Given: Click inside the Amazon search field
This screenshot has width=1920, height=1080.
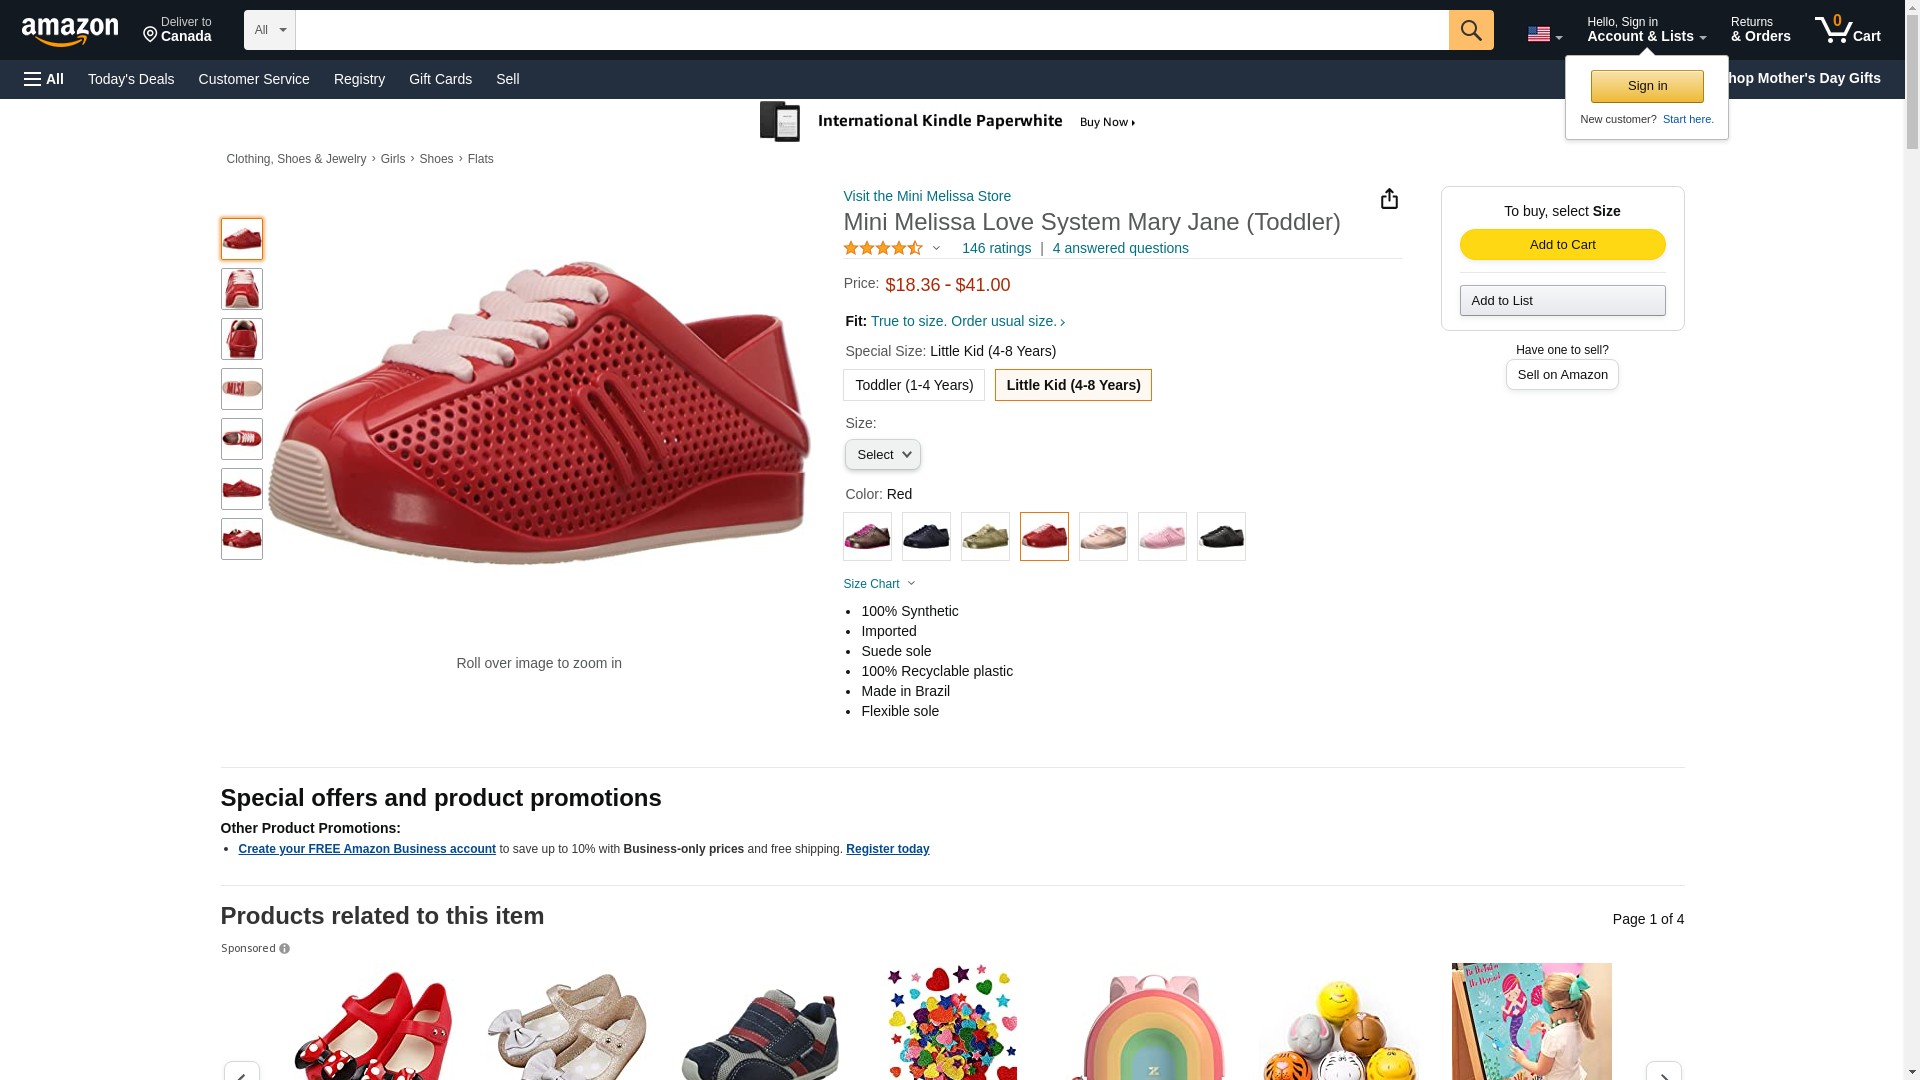Looking at the screenshot, I should point(871,30).
